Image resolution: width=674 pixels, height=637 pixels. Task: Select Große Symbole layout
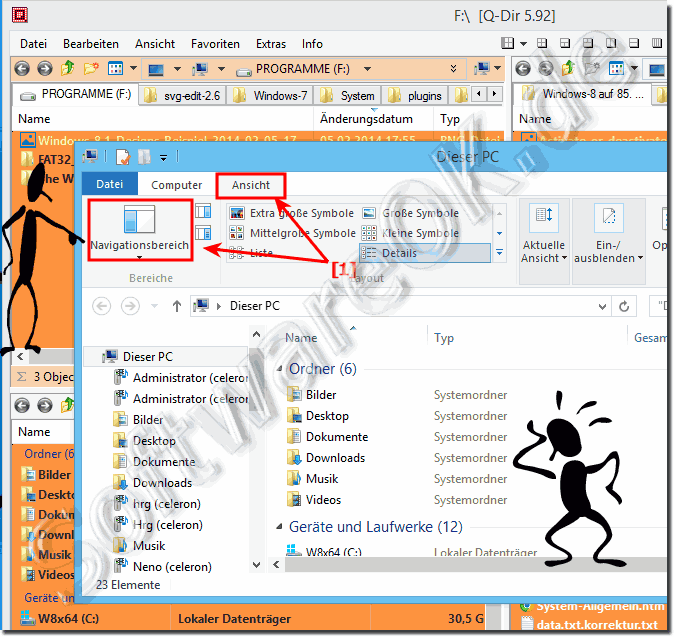[411, 213]
